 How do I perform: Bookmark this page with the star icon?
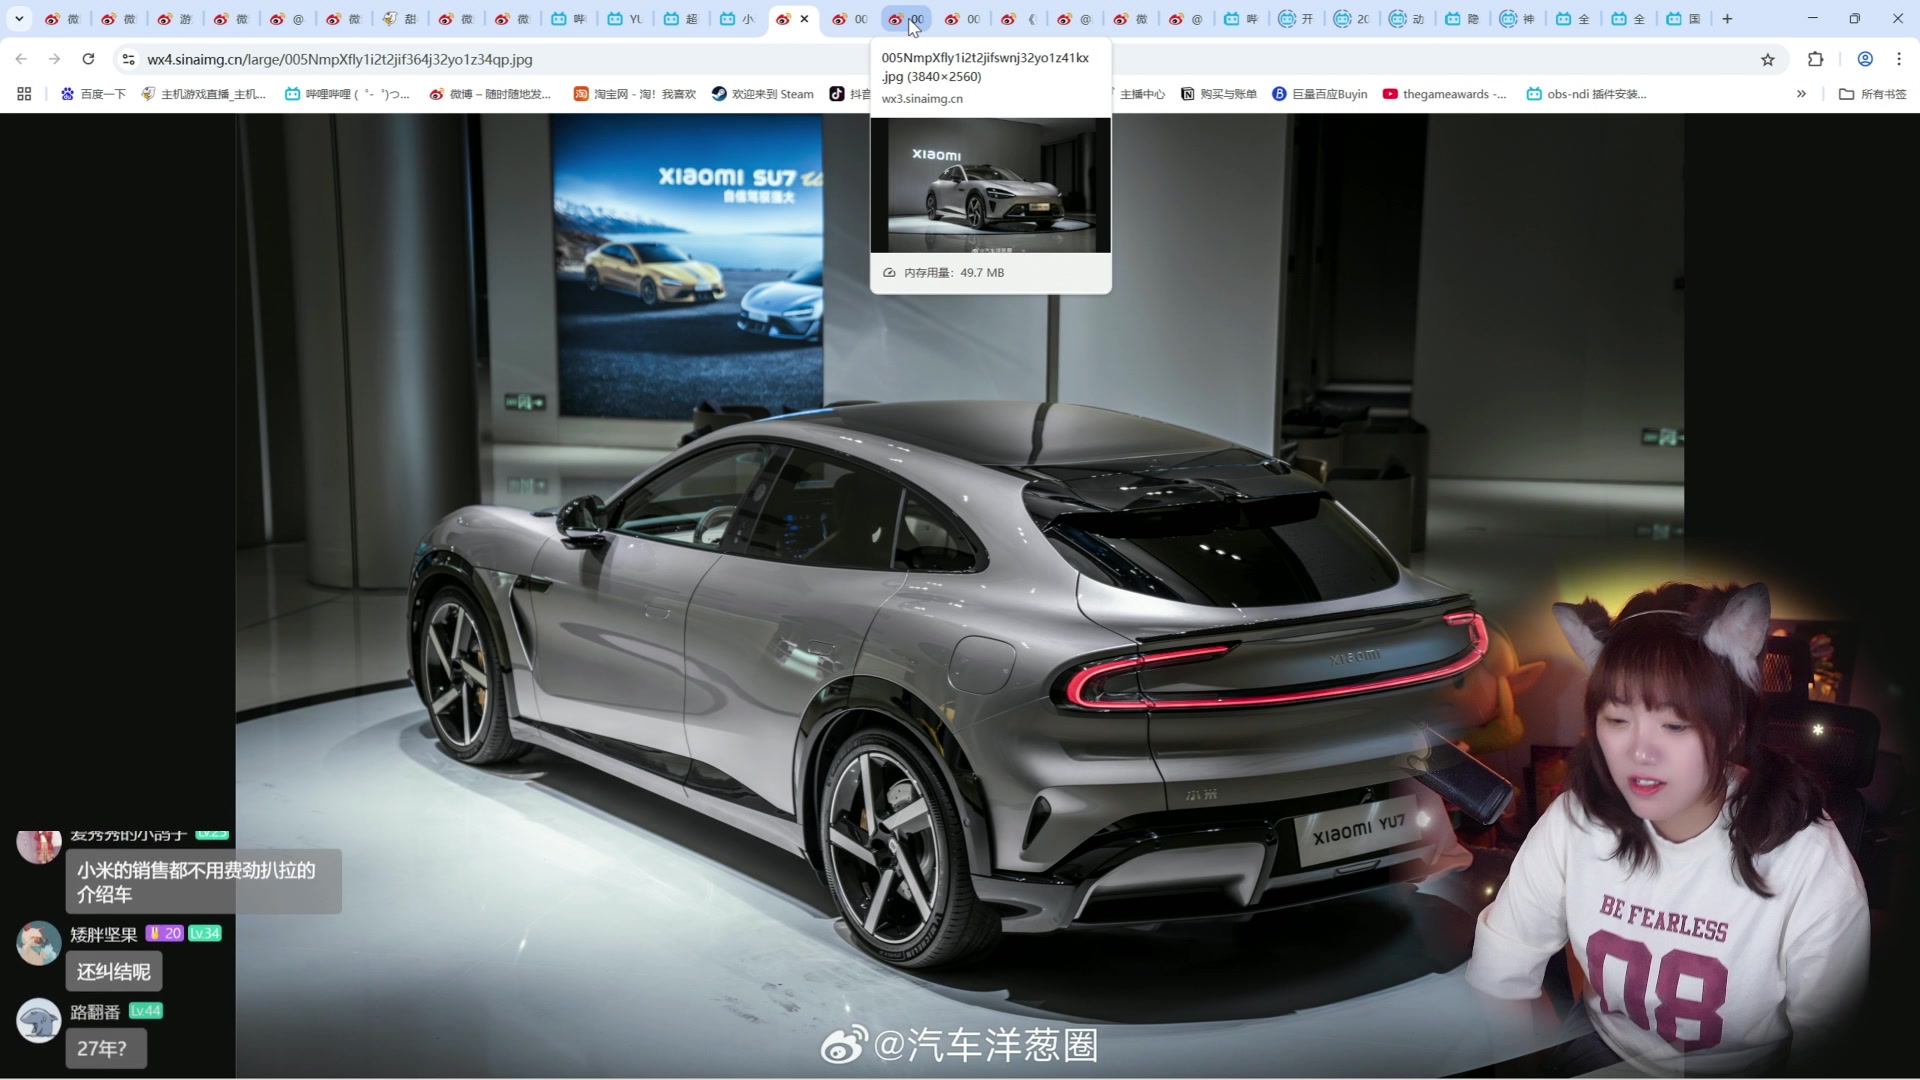[x=1767, y=59]
